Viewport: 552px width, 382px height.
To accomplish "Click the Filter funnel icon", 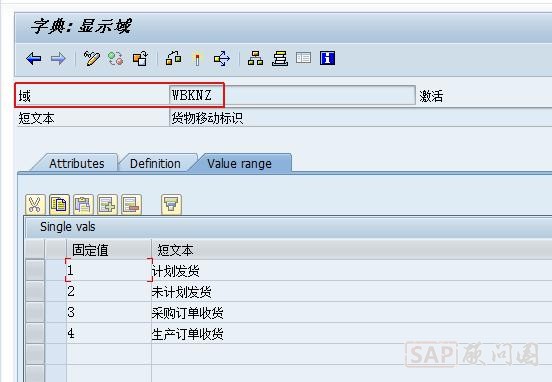I will tap(171, 205).
